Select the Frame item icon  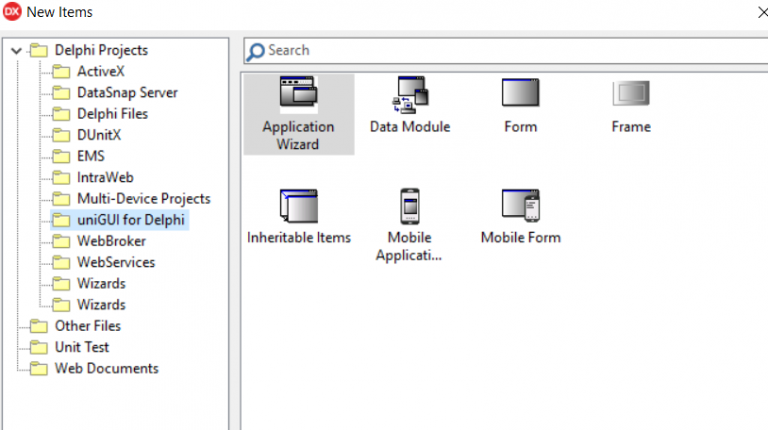631,94
